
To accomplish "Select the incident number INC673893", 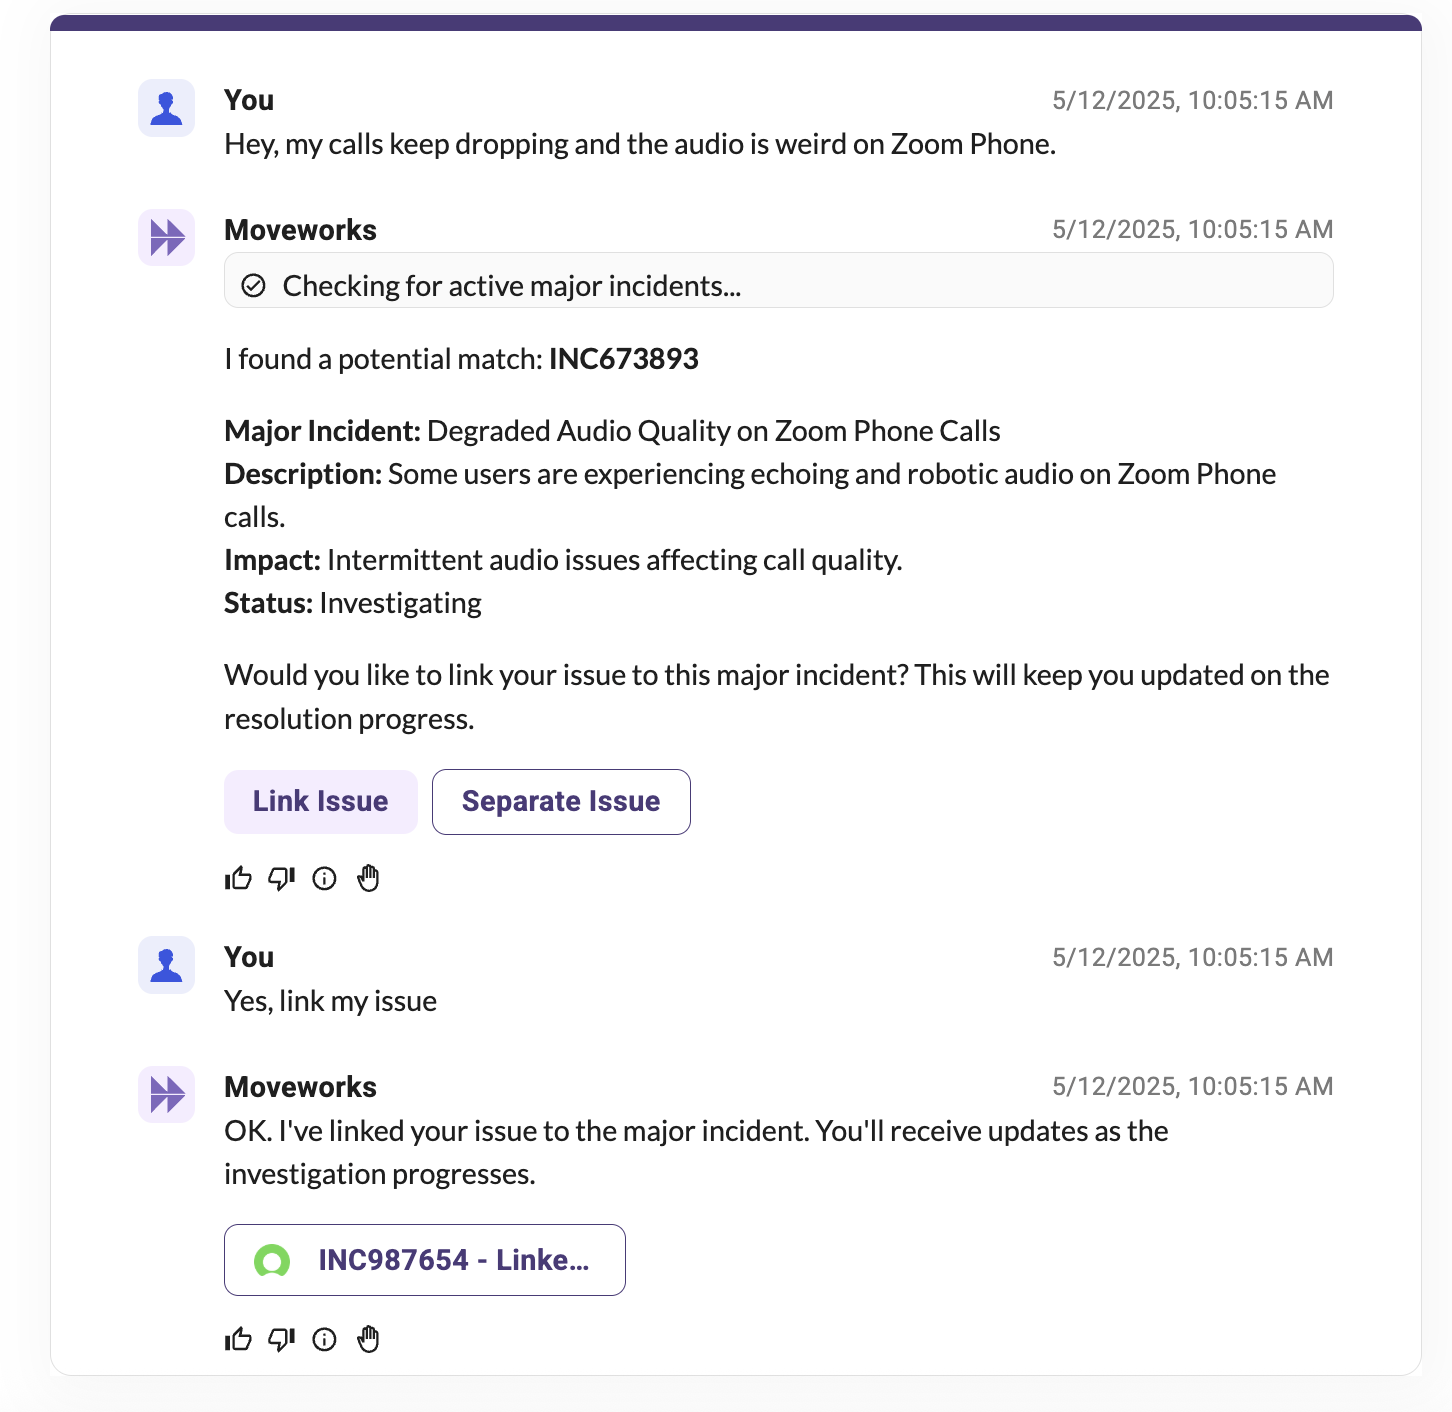I will point(624,359).
